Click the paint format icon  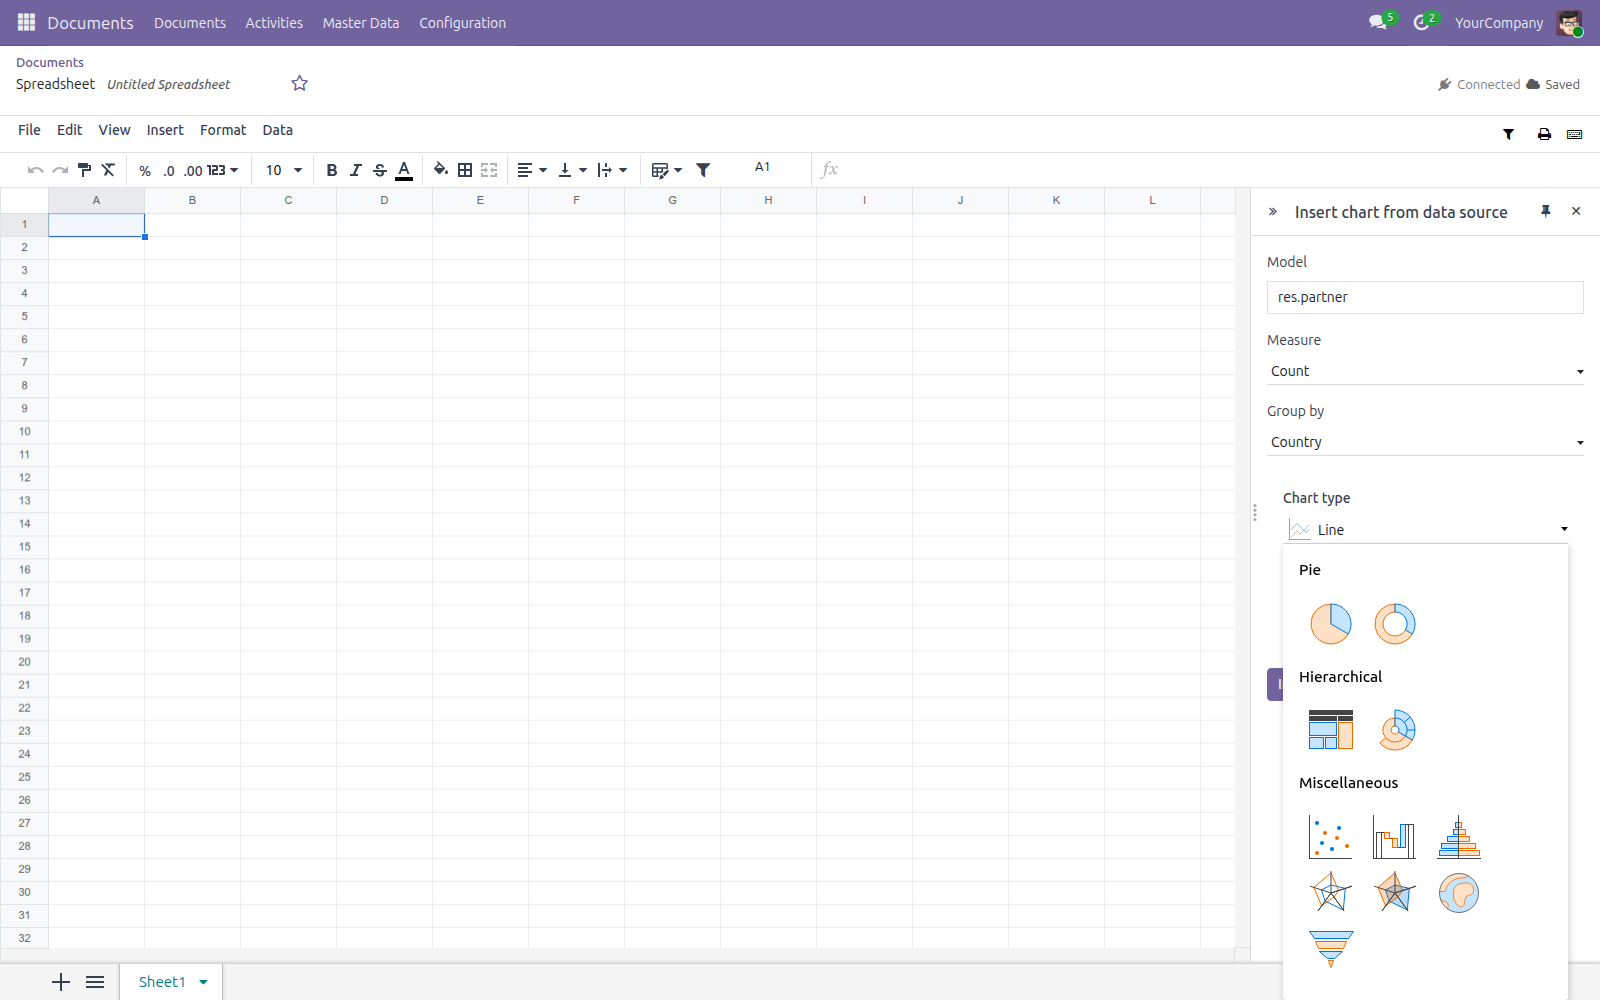[84, 170]
